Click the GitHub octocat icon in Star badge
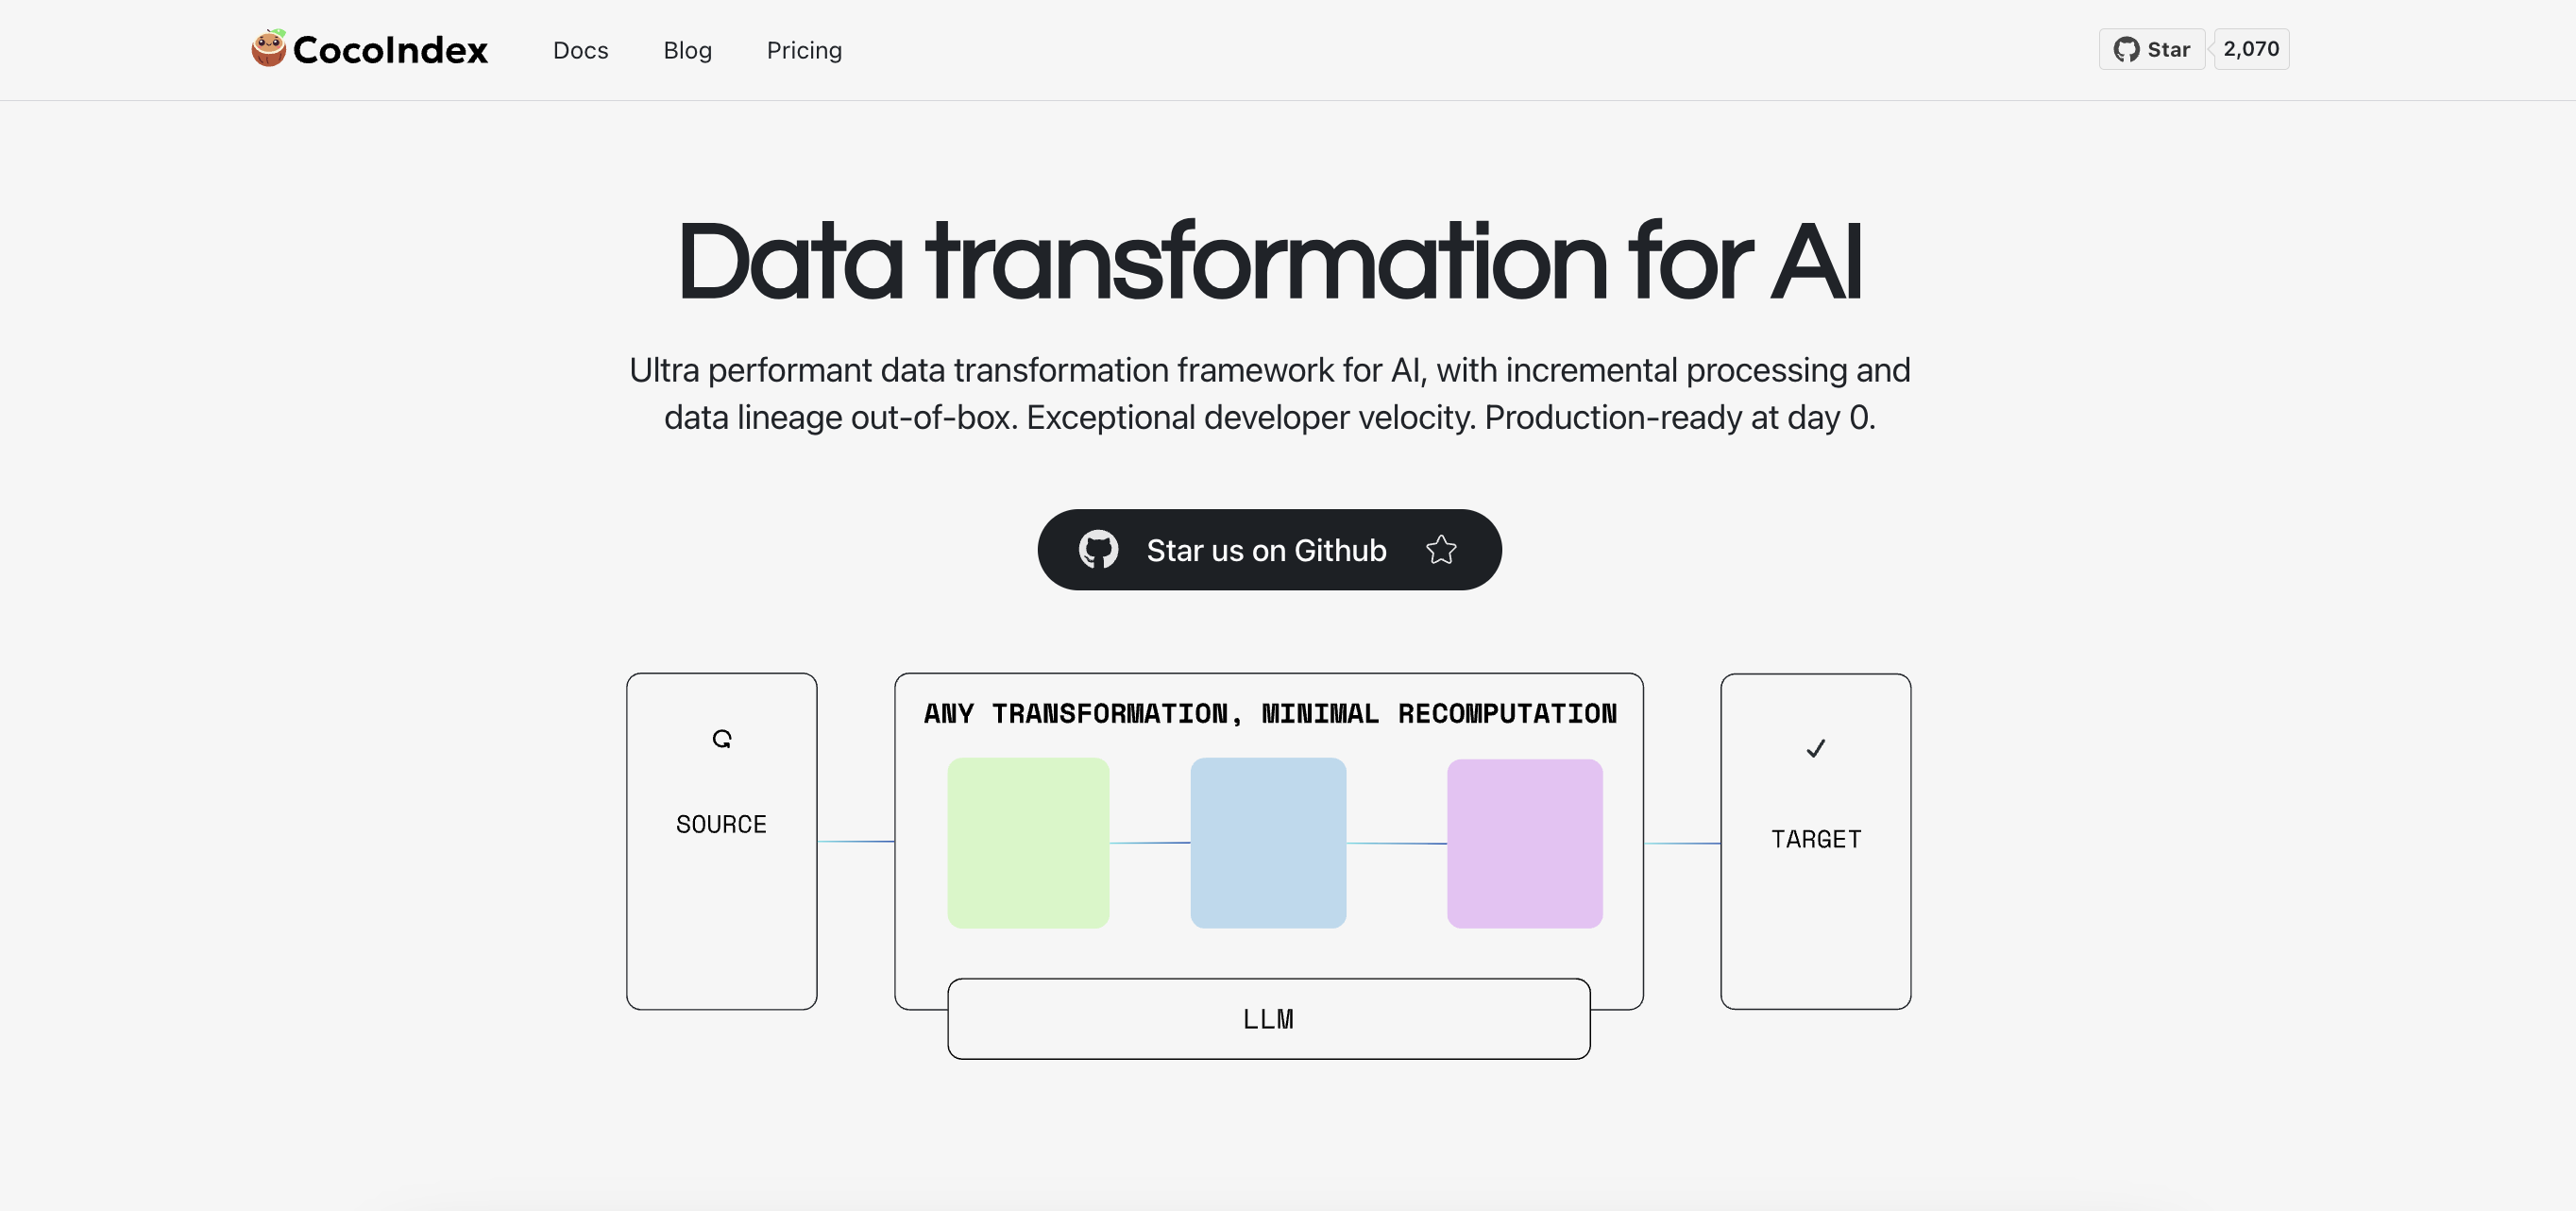 pos(2126,49)
